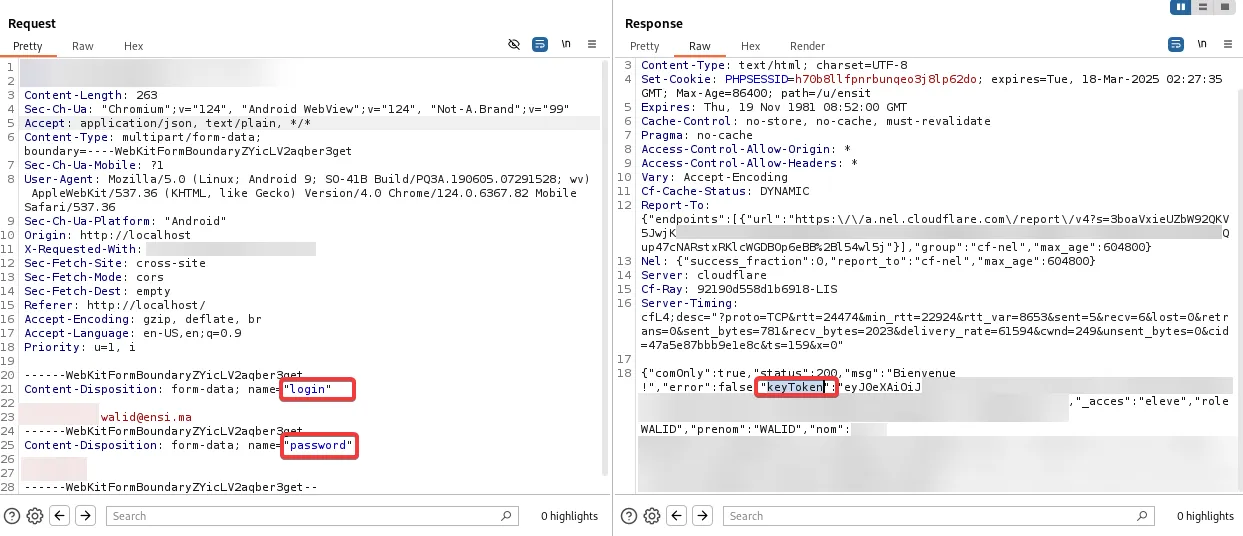Image resolution: width=1243 pixels, height=536 pixels.
Task: Toggle word wrap in the Request panel
Action: (540, 45)
